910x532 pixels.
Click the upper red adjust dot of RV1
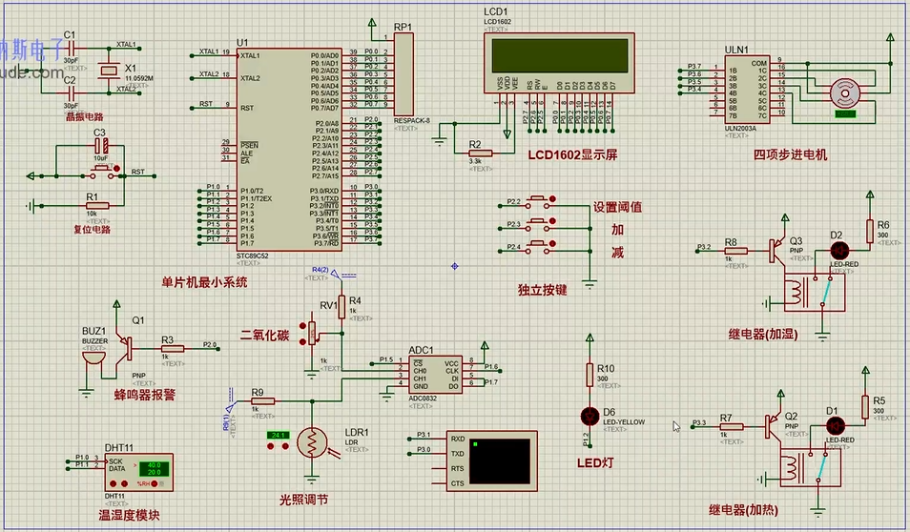click(x=302, y=327)
